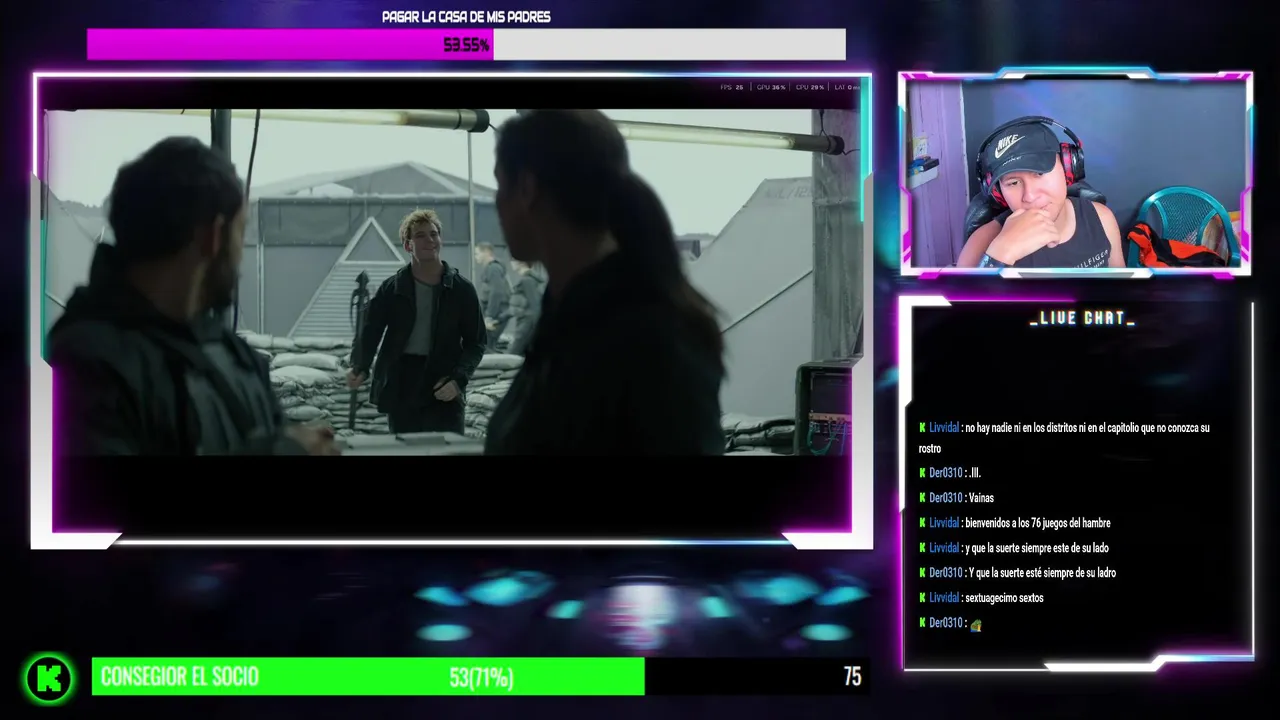Click username Livvidal on 'sextuagecimo sextos' message
The width and height of the screenshot is (1280, 720).
coord(944,598)
